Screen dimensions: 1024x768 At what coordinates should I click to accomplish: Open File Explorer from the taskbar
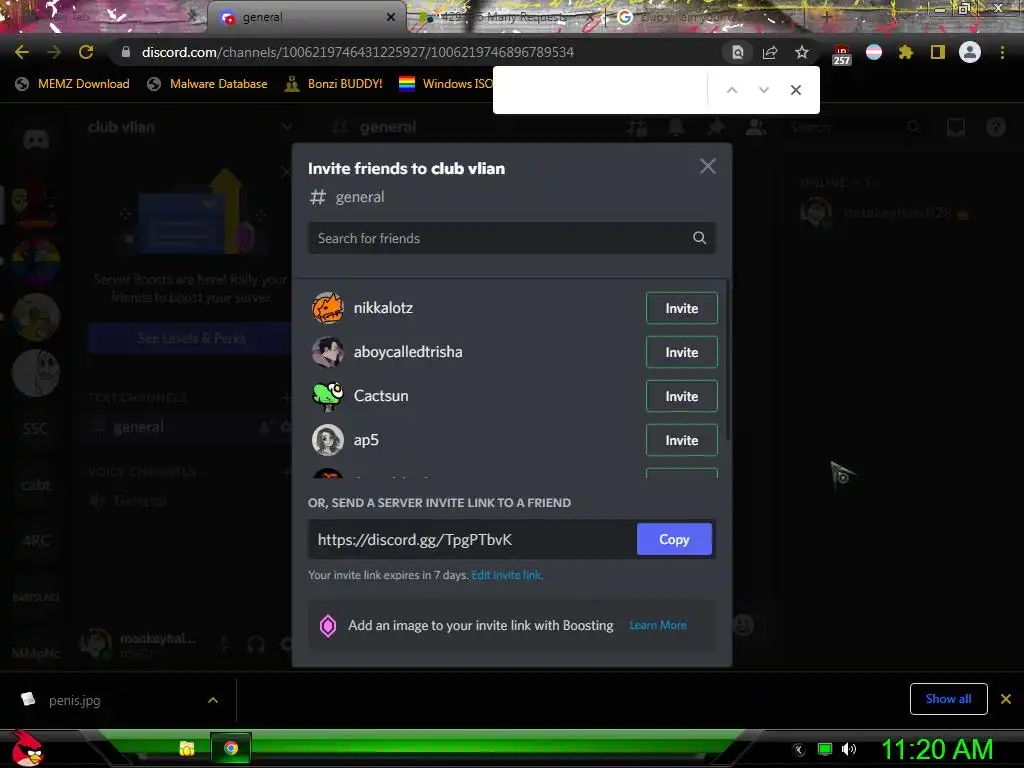(x=187, y=748)
